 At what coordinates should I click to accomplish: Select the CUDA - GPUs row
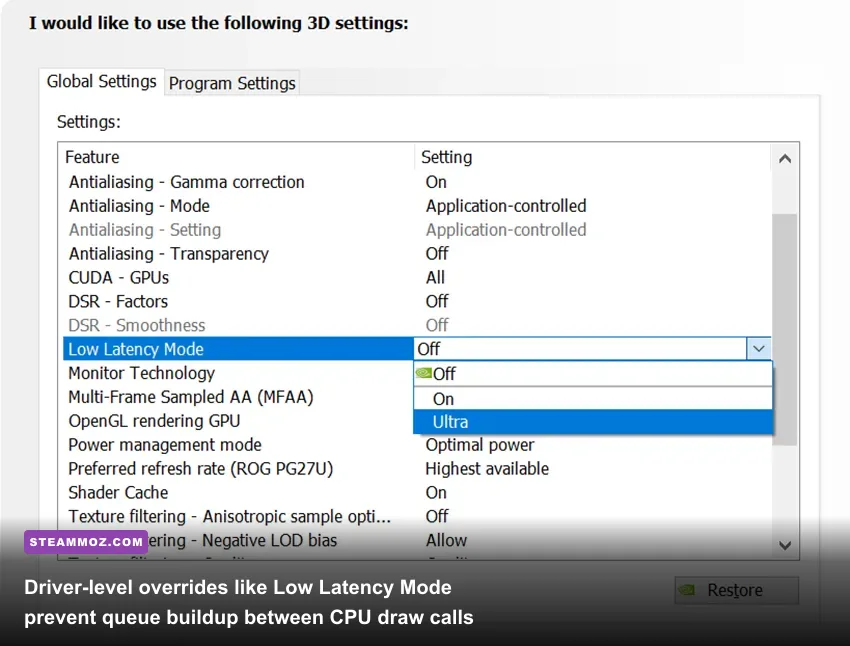point(416,277)
